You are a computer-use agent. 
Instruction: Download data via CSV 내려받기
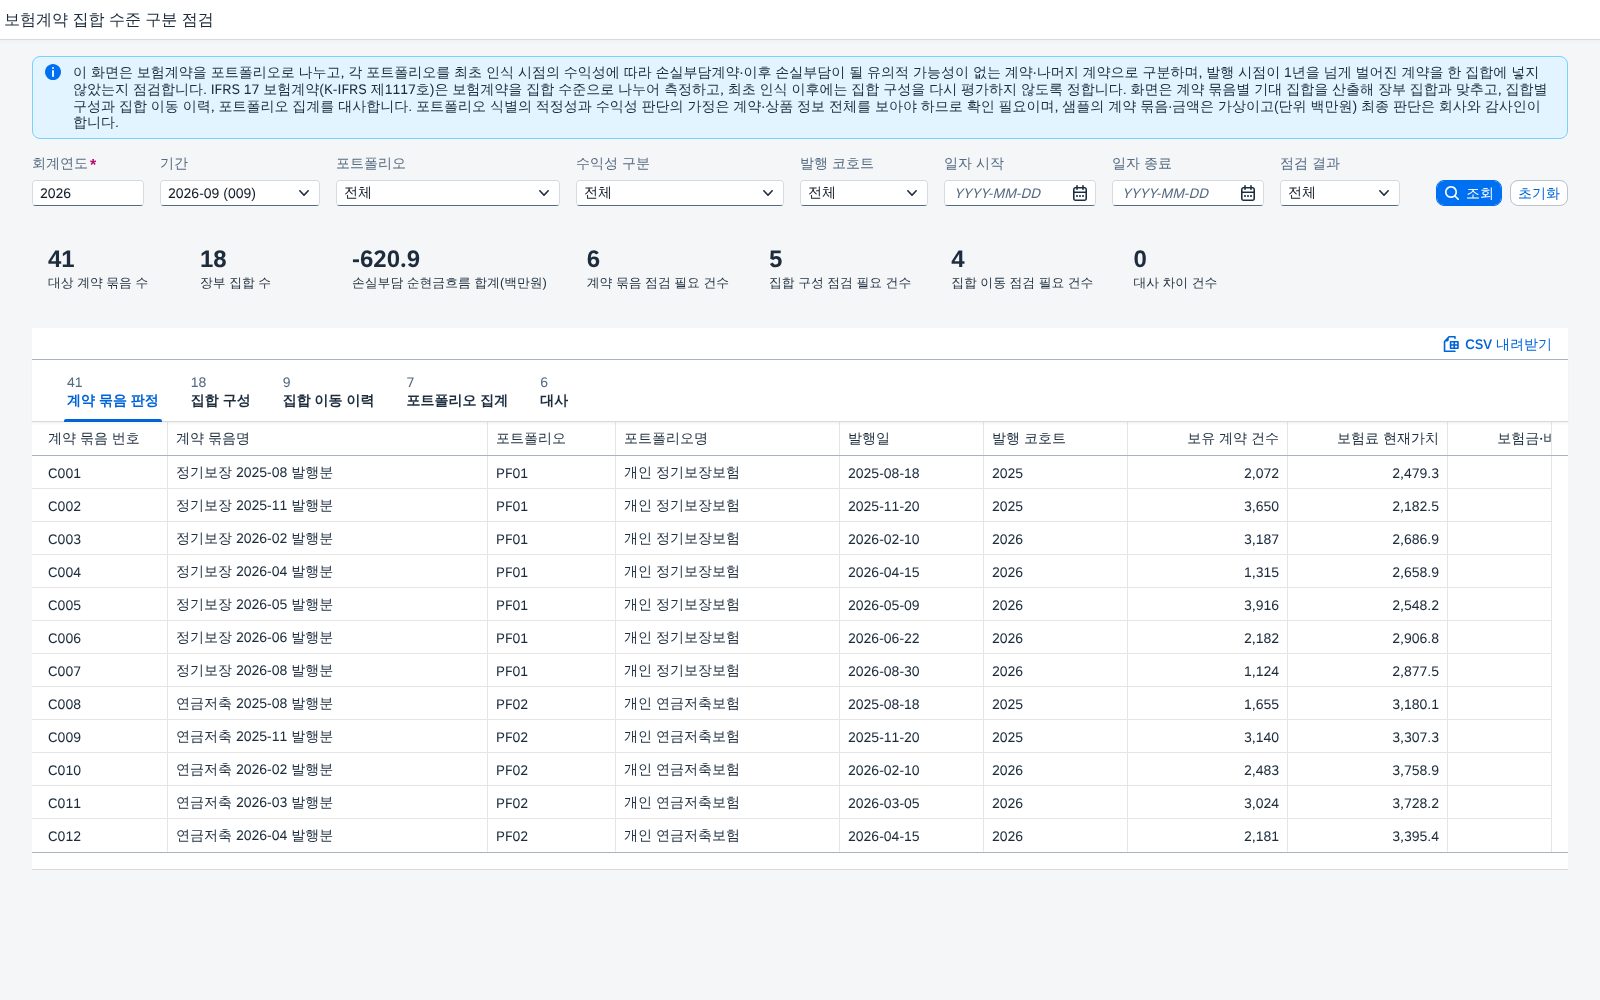tap(1497, 344)
